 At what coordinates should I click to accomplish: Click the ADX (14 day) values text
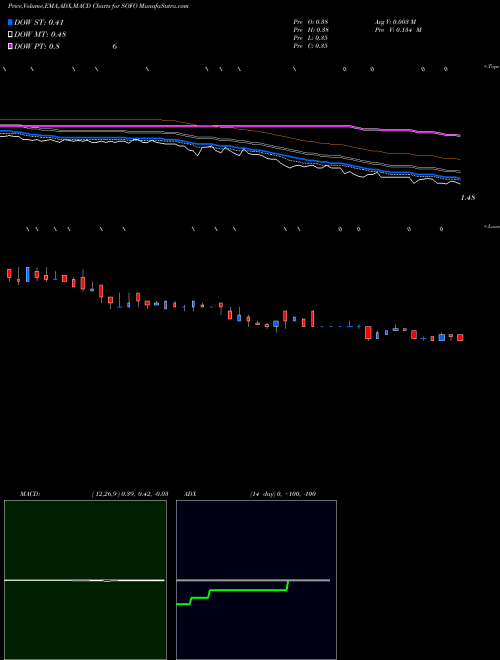pyautogui.click(x=283, y=494)
